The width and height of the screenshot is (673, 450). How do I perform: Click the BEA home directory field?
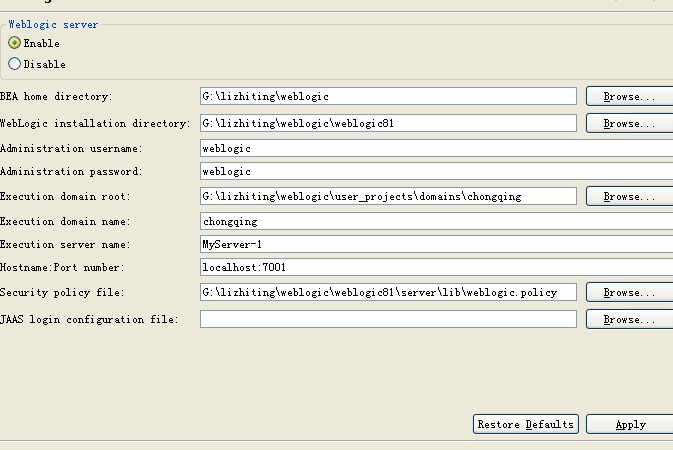pos(388,97)
